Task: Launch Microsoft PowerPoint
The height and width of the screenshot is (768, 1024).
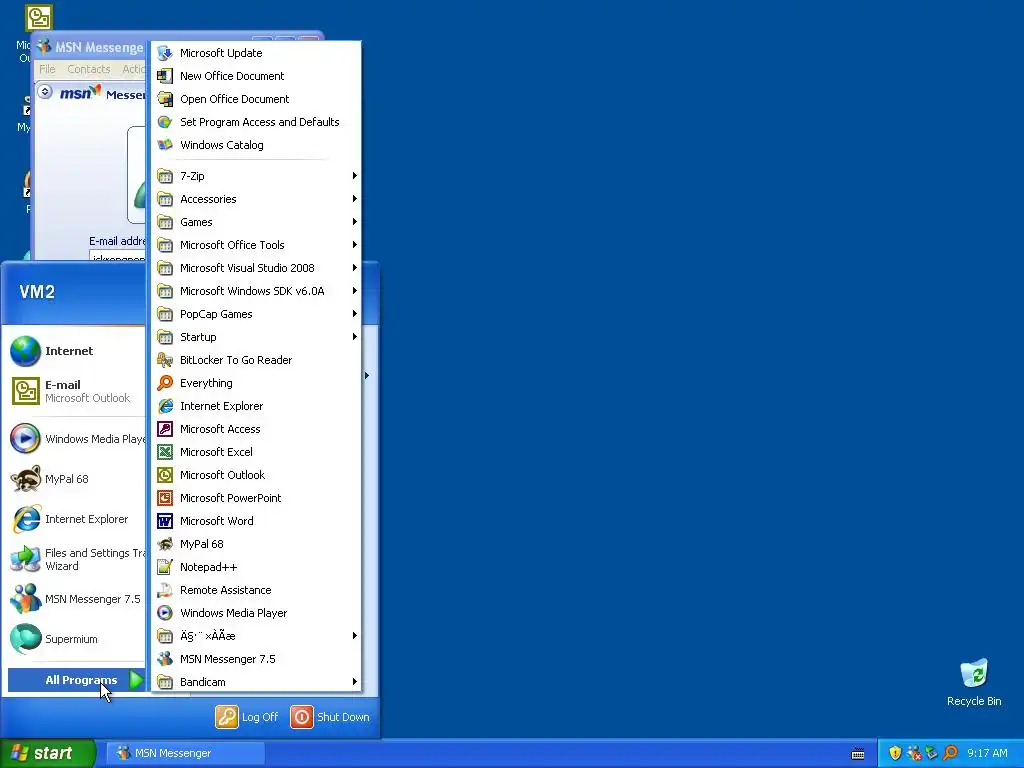Action: pos(256,498)
